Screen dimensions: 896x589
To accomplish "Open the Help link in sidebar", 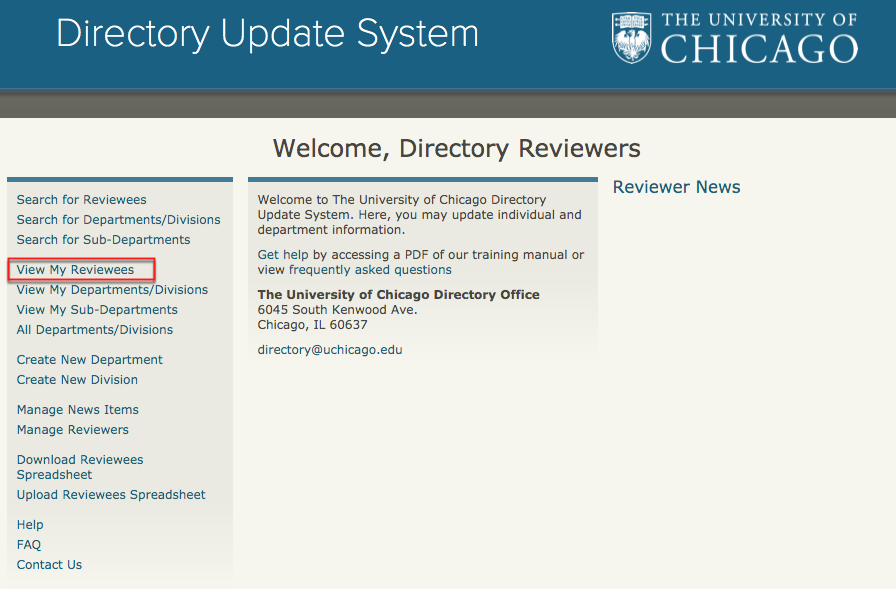I will click(x=30, y=525).
